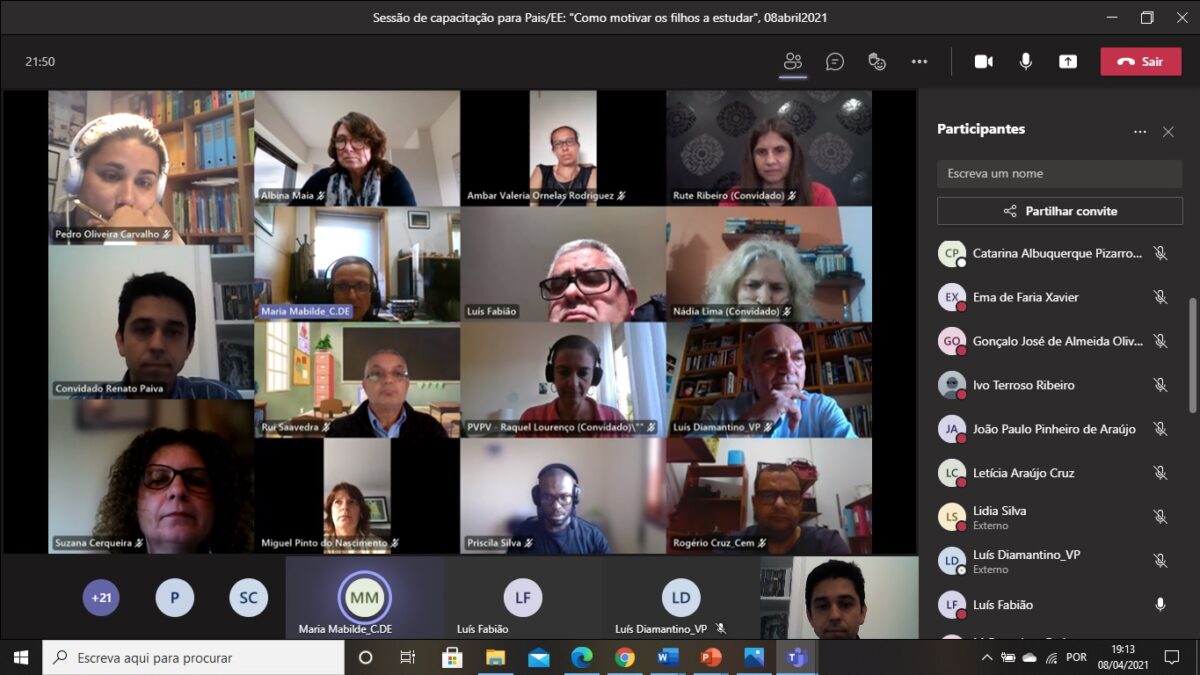Select the P avatar in bottom strip
Viewport: 1200px width, 675px height.
point(175,598)
